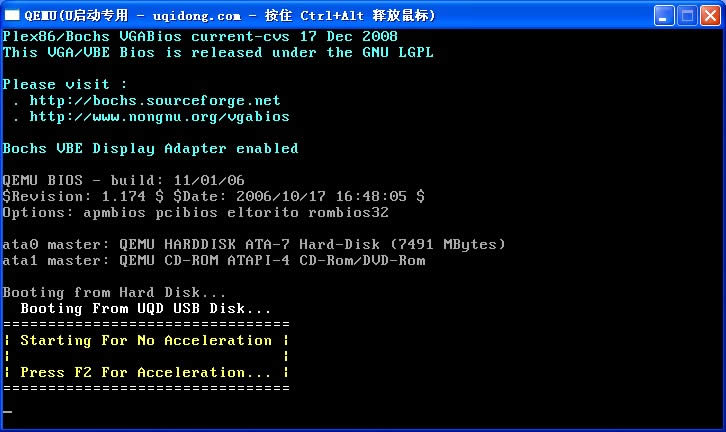The image size is (726, 432).
Task: Click the 'ata1 master' CD-ROM line
Action: [x=214, y=260]
